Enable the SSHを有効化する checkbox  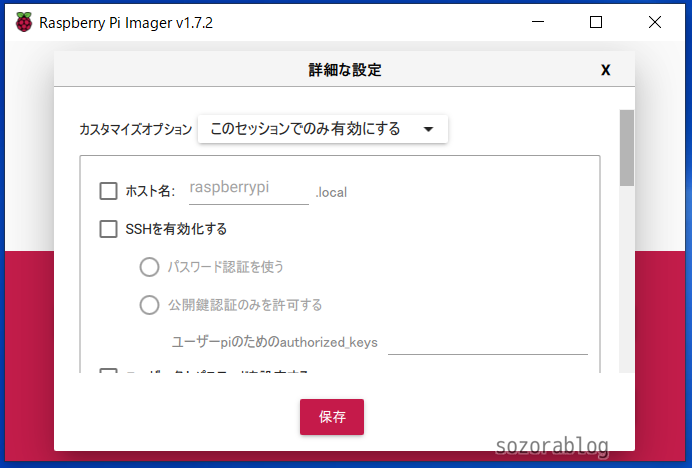[108, 229]
